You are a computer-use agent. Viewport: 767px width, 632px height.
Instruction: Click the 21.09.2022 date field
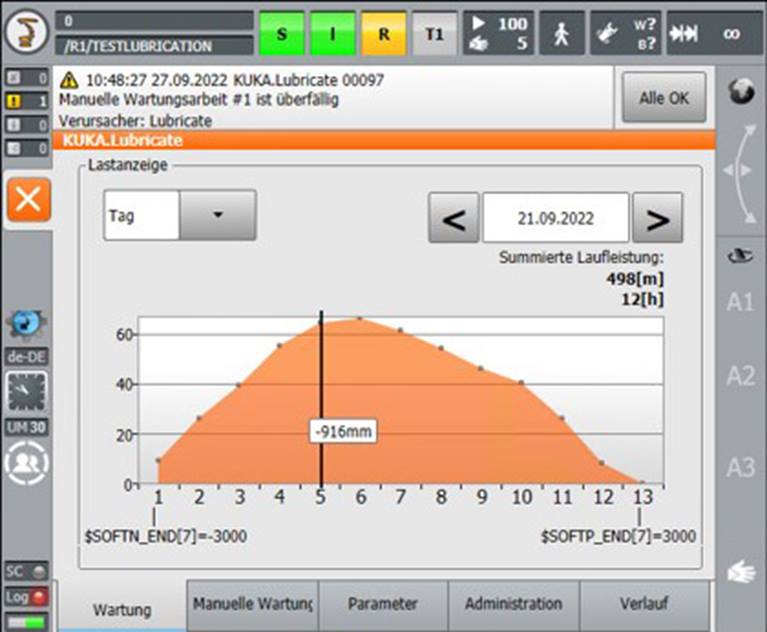pyautogui.click(x=555, y=218)
